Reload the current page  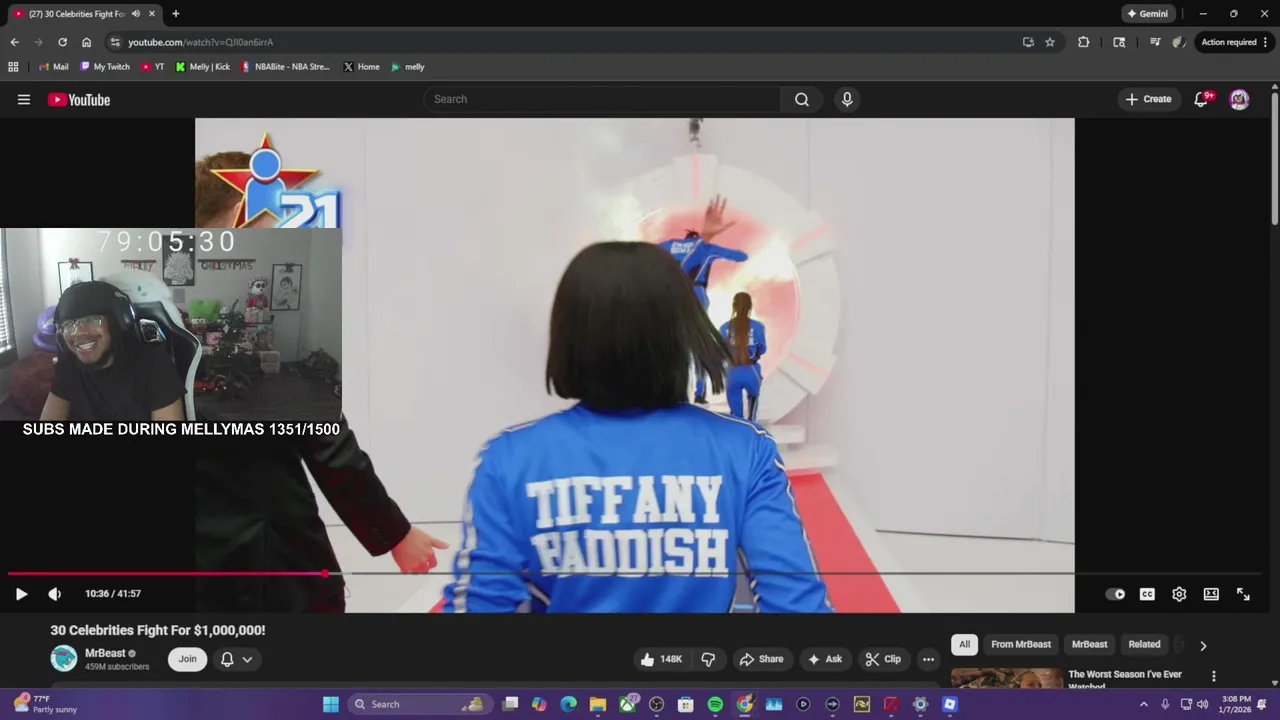coord(62,42)
